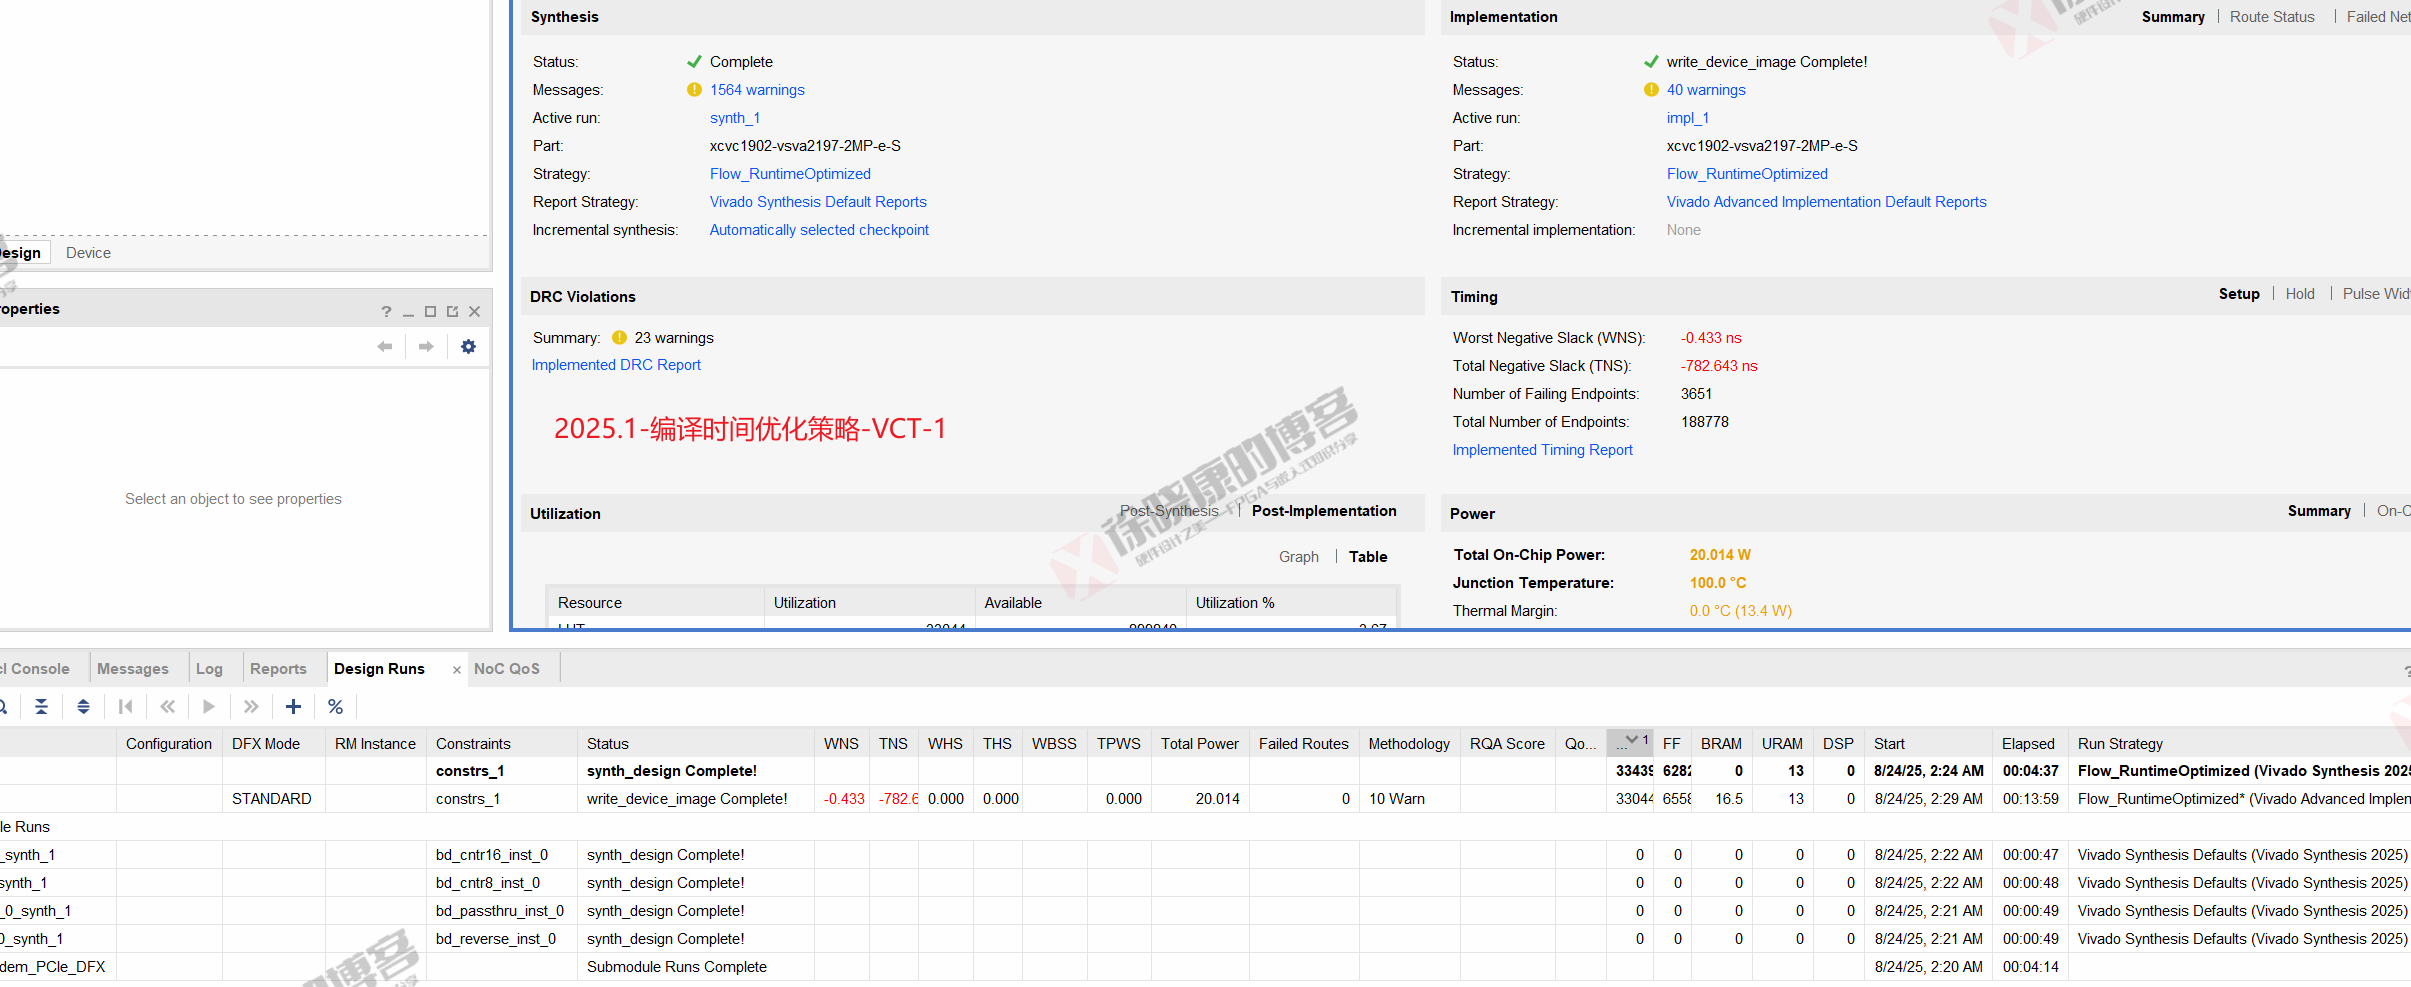Screen dimensions: 2411x987
Task: Collapse all runs in Design Runs toolbar
Action: pyautogui.click(x=41, y=706)
